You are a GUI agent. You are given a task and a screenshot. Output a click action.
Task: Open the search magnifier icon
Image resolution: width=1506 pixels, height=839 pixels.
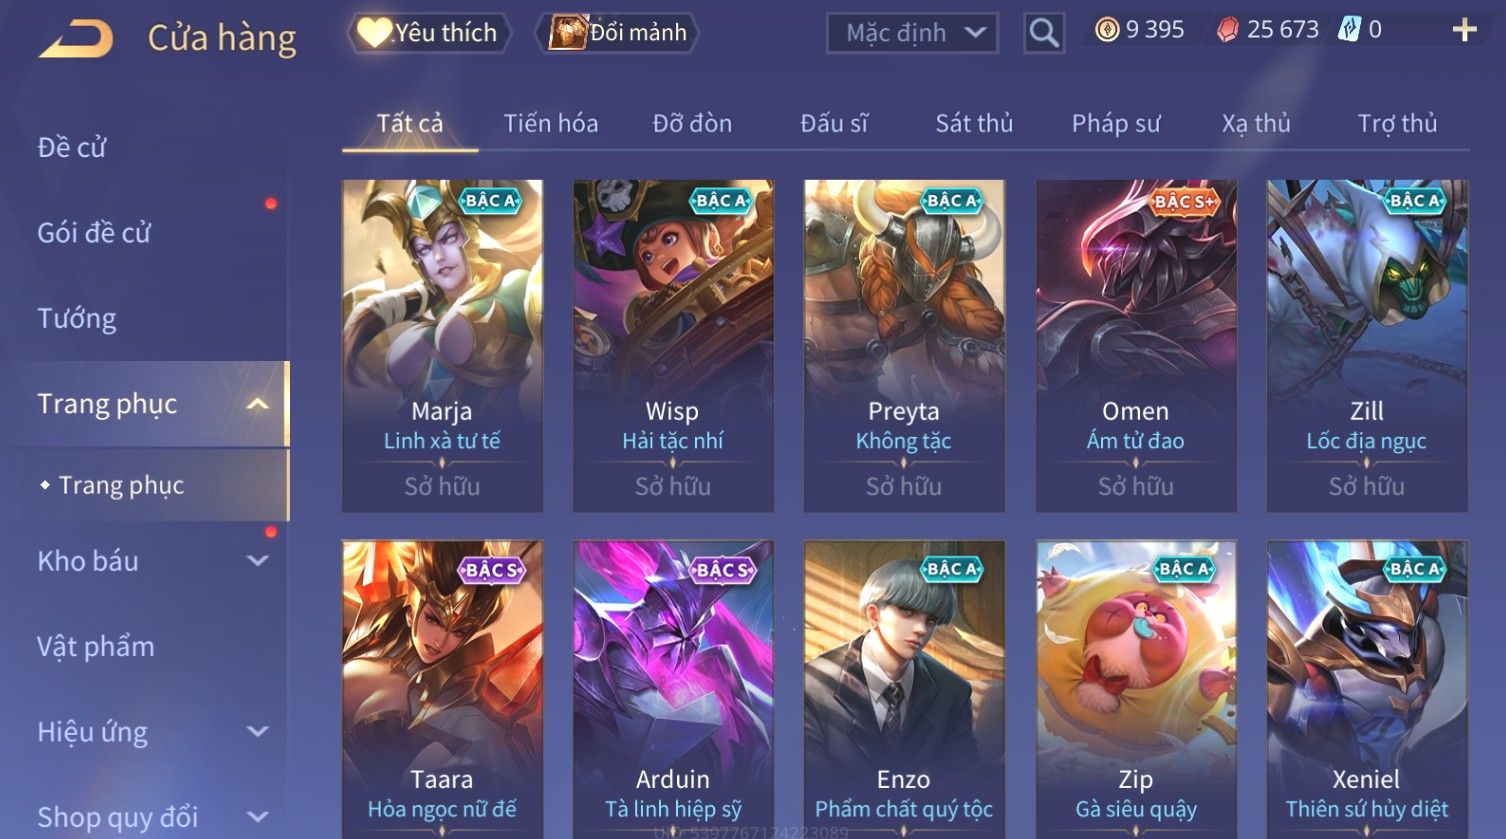coord(1043,33)
